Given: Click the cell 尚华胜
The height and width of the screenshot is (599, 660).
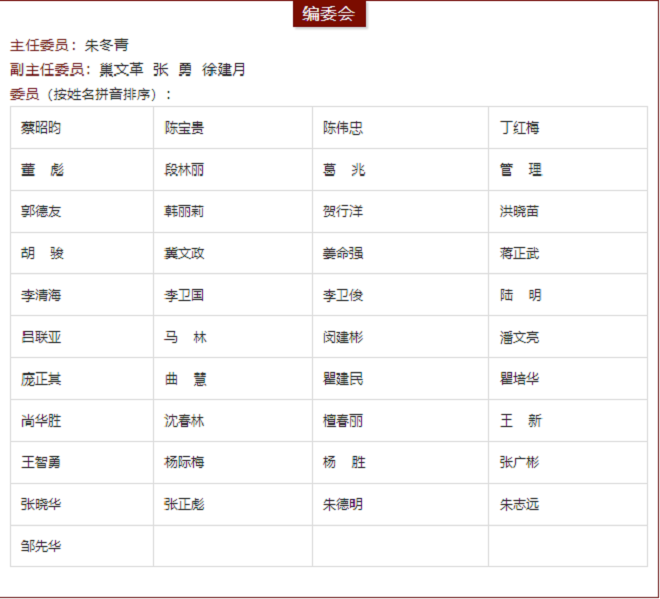Looking at the screenshot, I should tap(82, 421).
